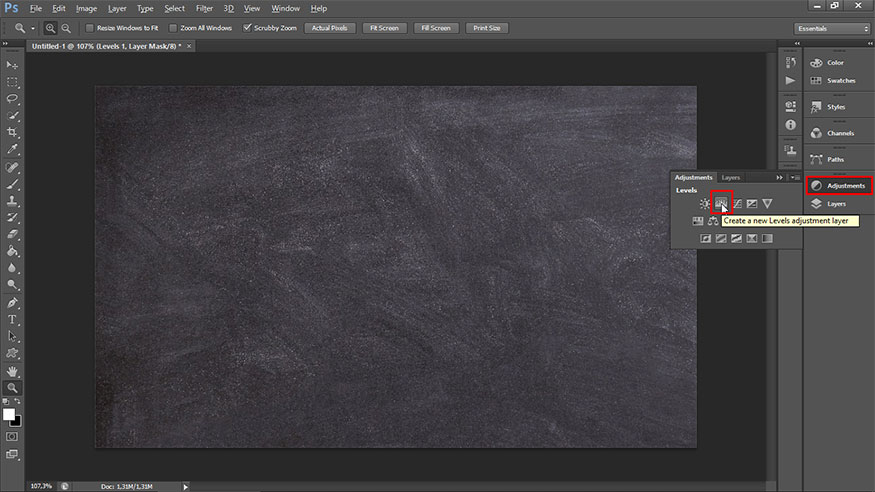Viewport: 875px width, 492px height.
Task: Open the Layer menu
Action: click(x=117, y=8)
